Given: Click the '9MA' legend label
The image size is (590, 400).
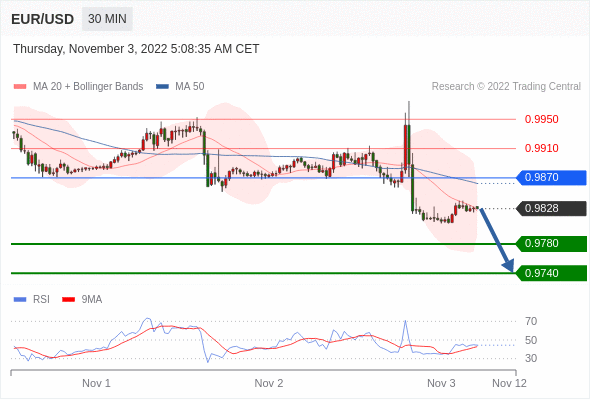Looking at the screenshot, I should pyautogui.click(x=92, y=300).
